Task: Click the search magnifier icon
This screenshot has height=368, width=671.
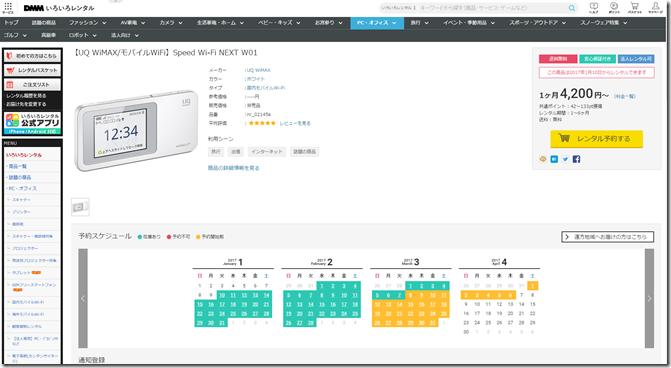Action: click(571, 8)
